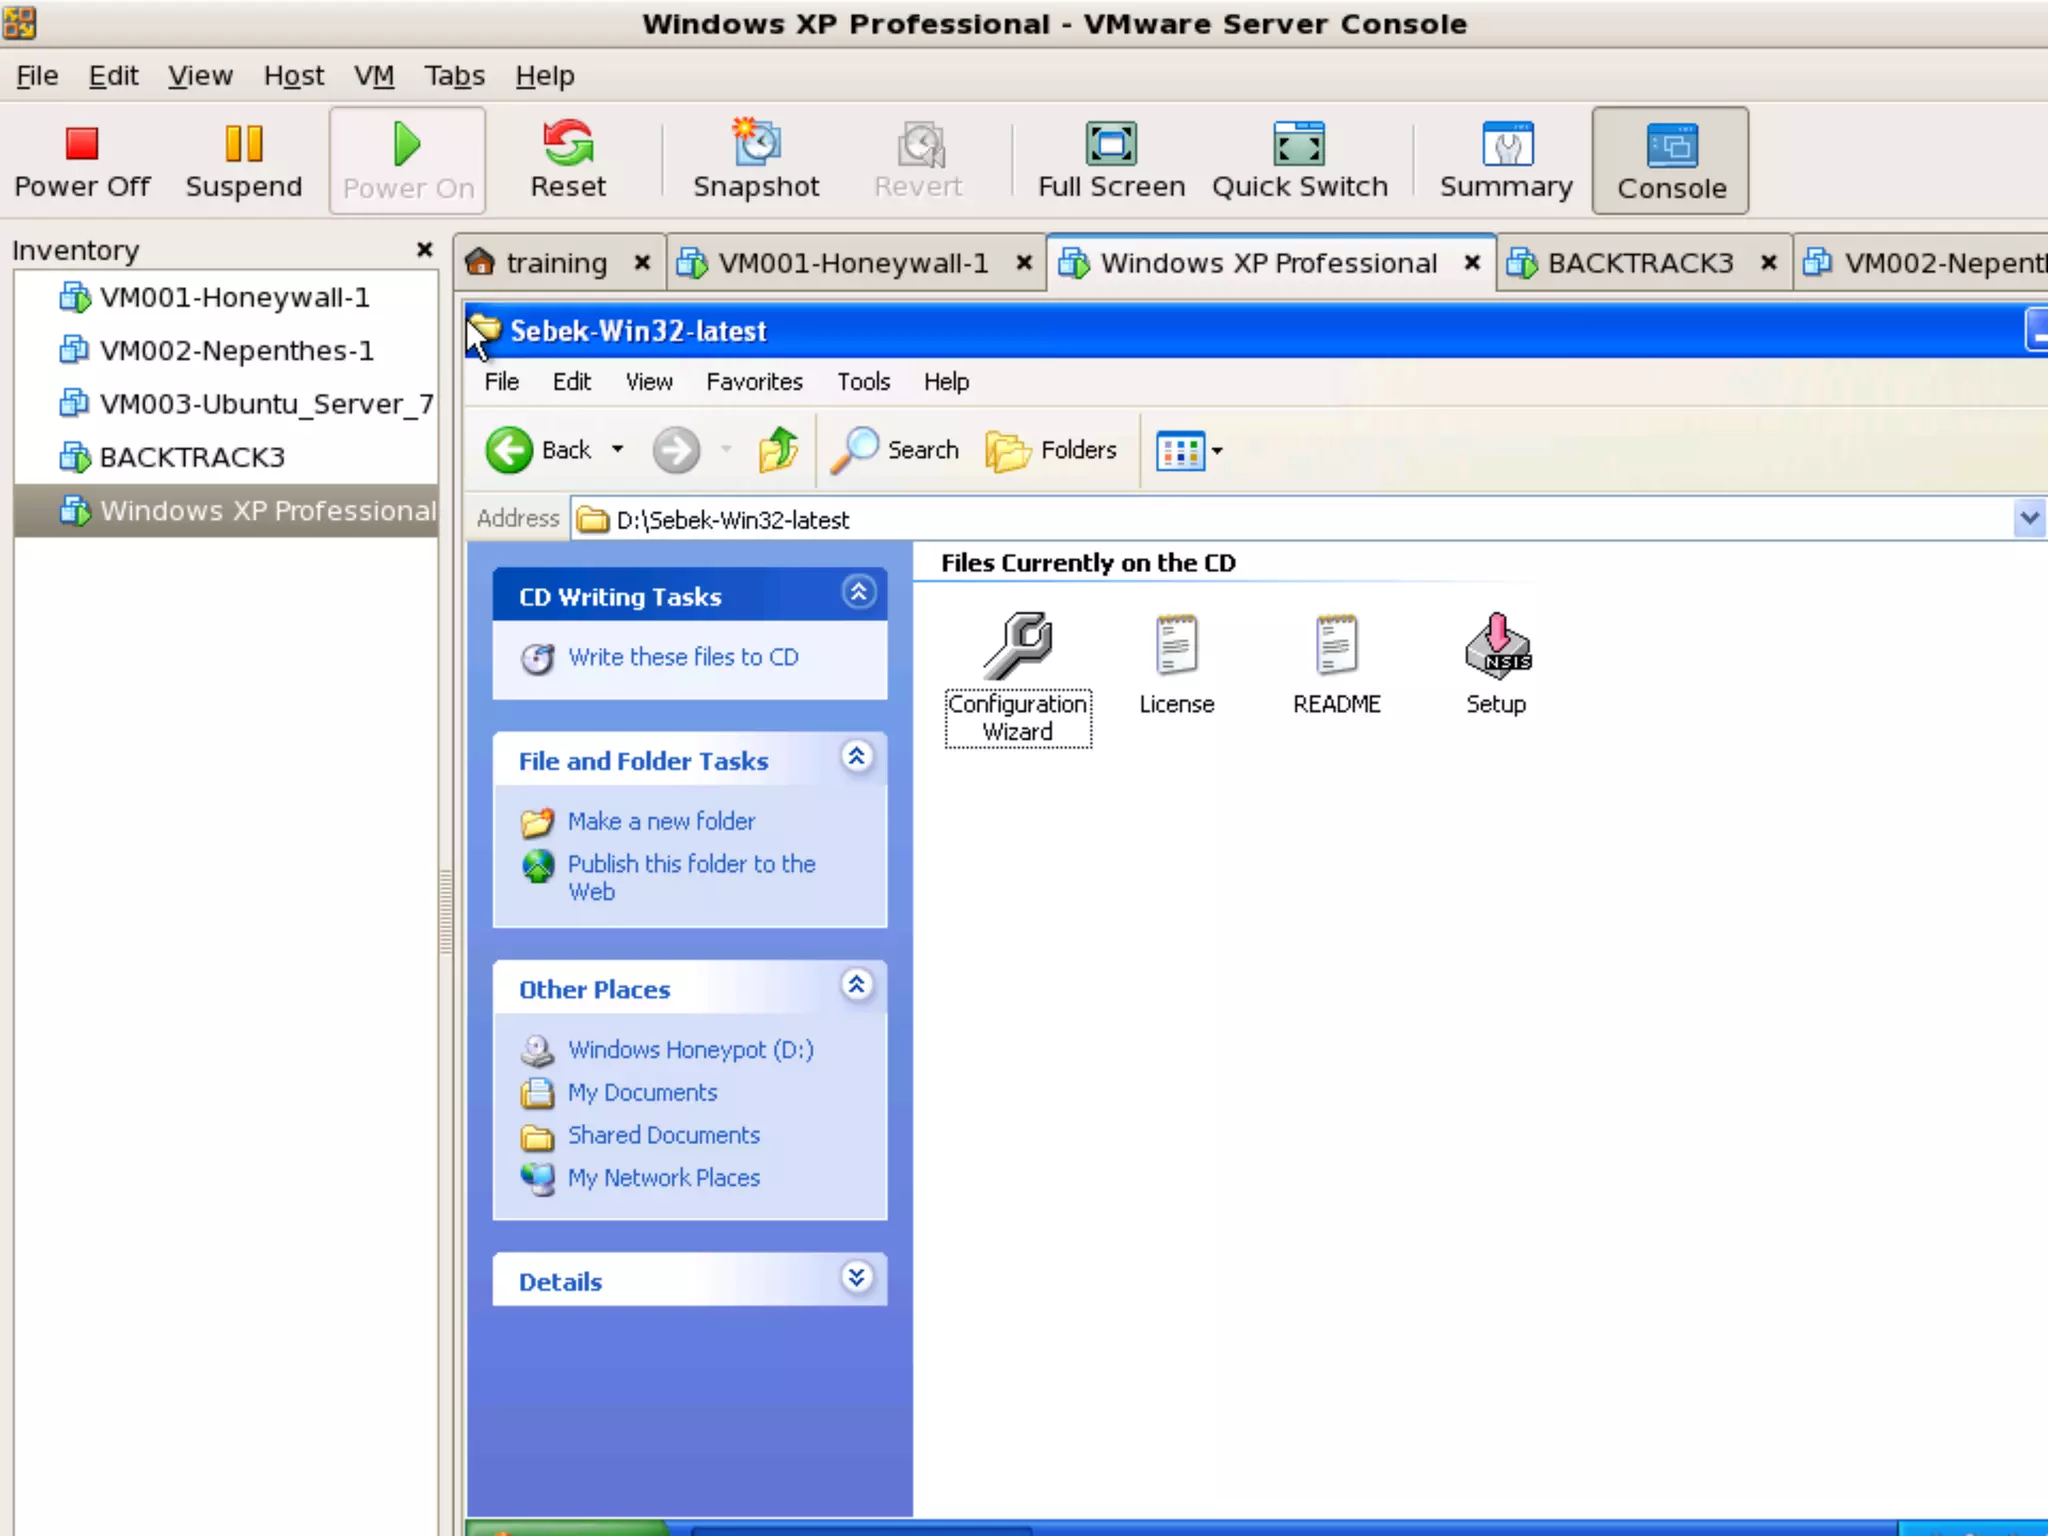Click the Reset VM icon
This screenshot has width=2048, height=1536.
568,145
